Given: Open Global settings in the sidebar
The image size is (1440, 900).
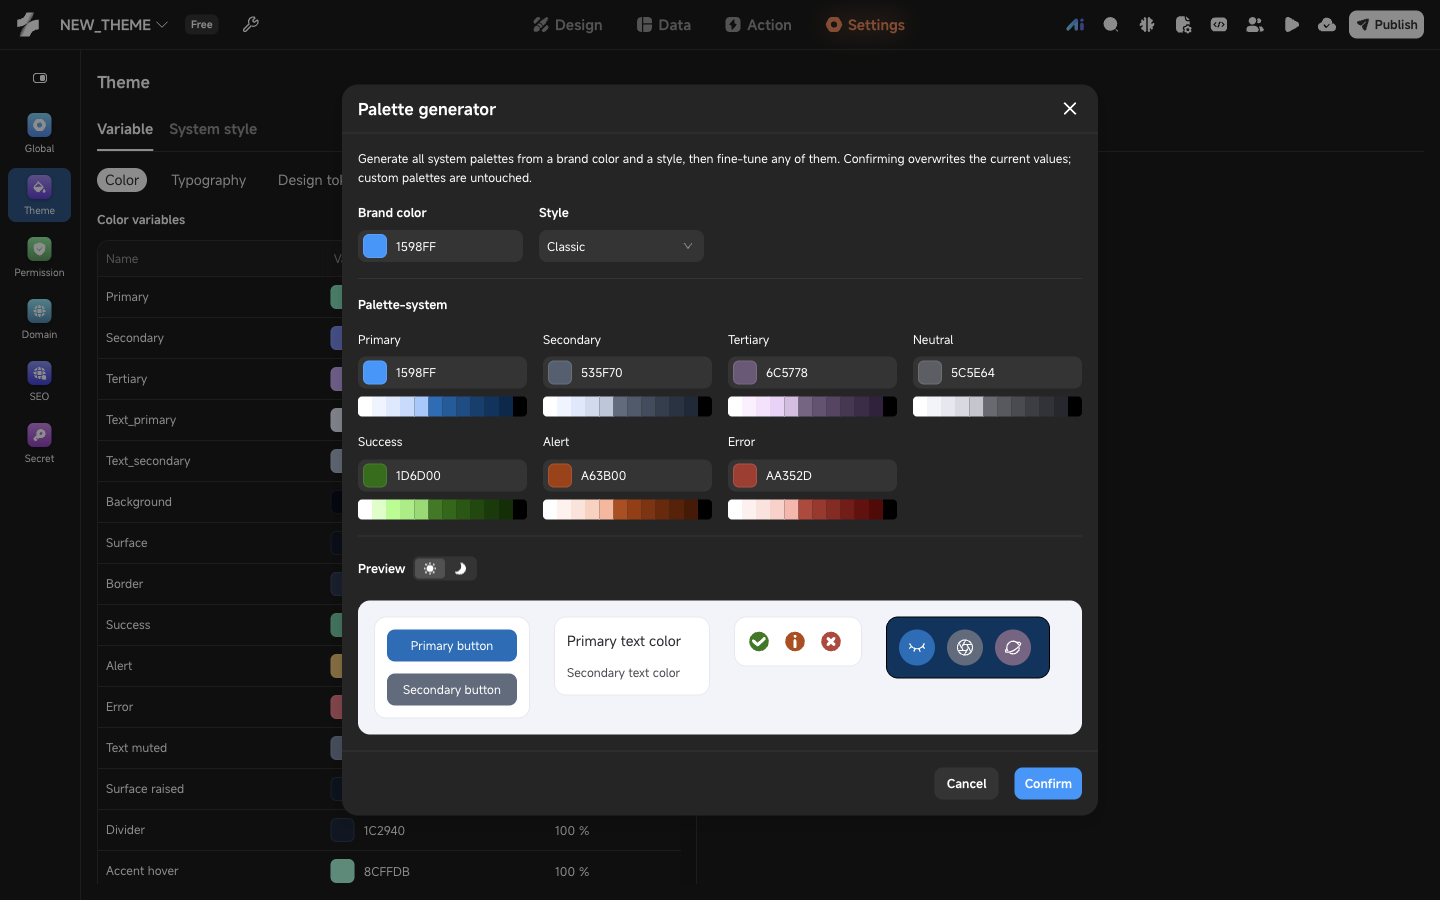Looking at the screenshot, I should tap(39, 133).
